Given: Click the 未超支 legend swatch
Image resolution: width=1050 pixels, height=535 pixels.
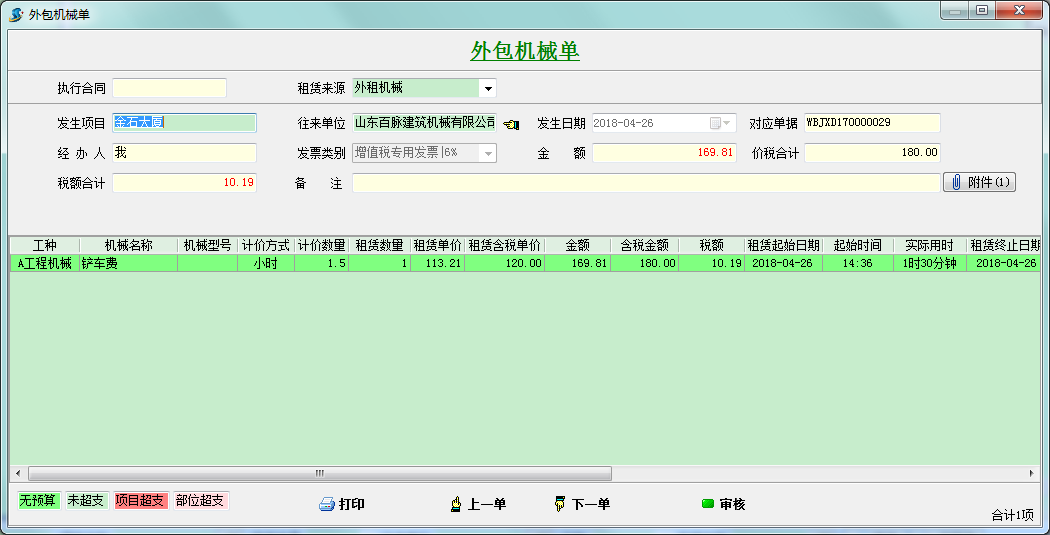Looking at the screenshot, I should (x=86, y=500).
